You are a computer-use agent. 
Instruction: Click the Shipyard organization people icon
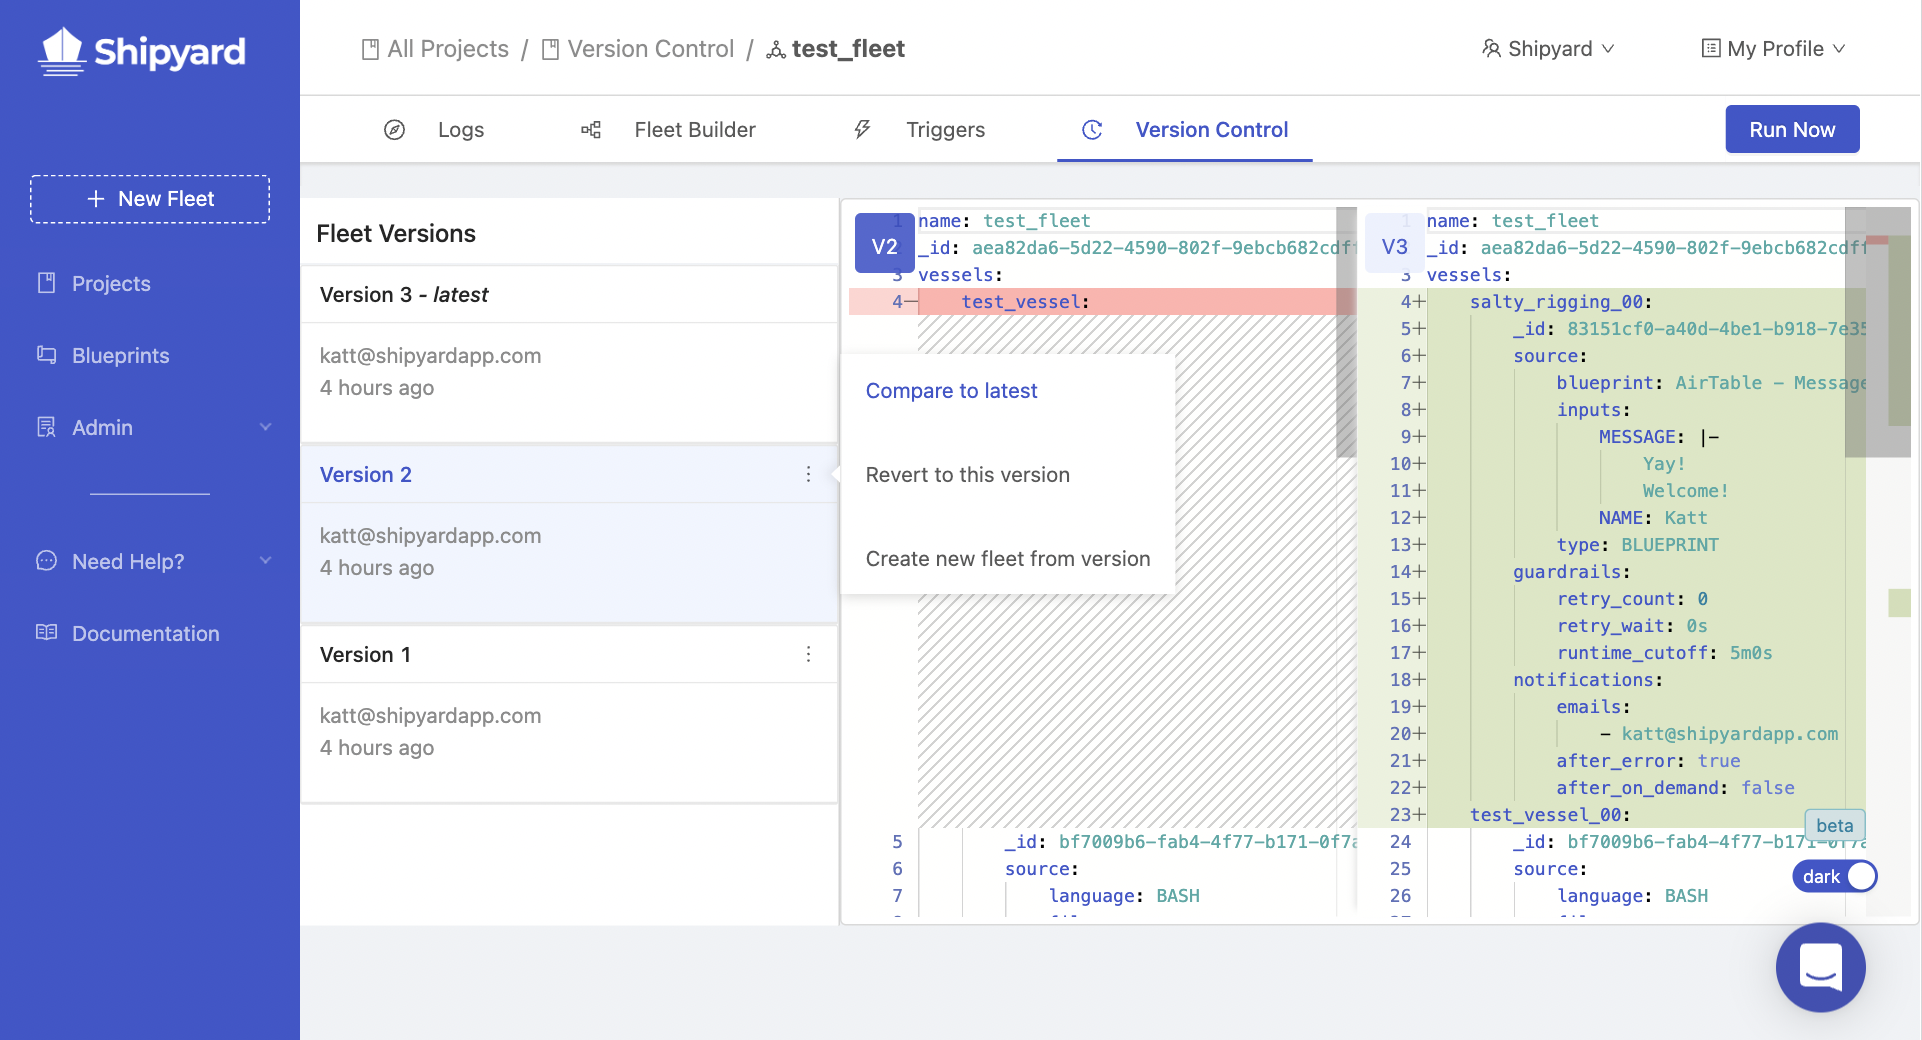pos(1491,48)
